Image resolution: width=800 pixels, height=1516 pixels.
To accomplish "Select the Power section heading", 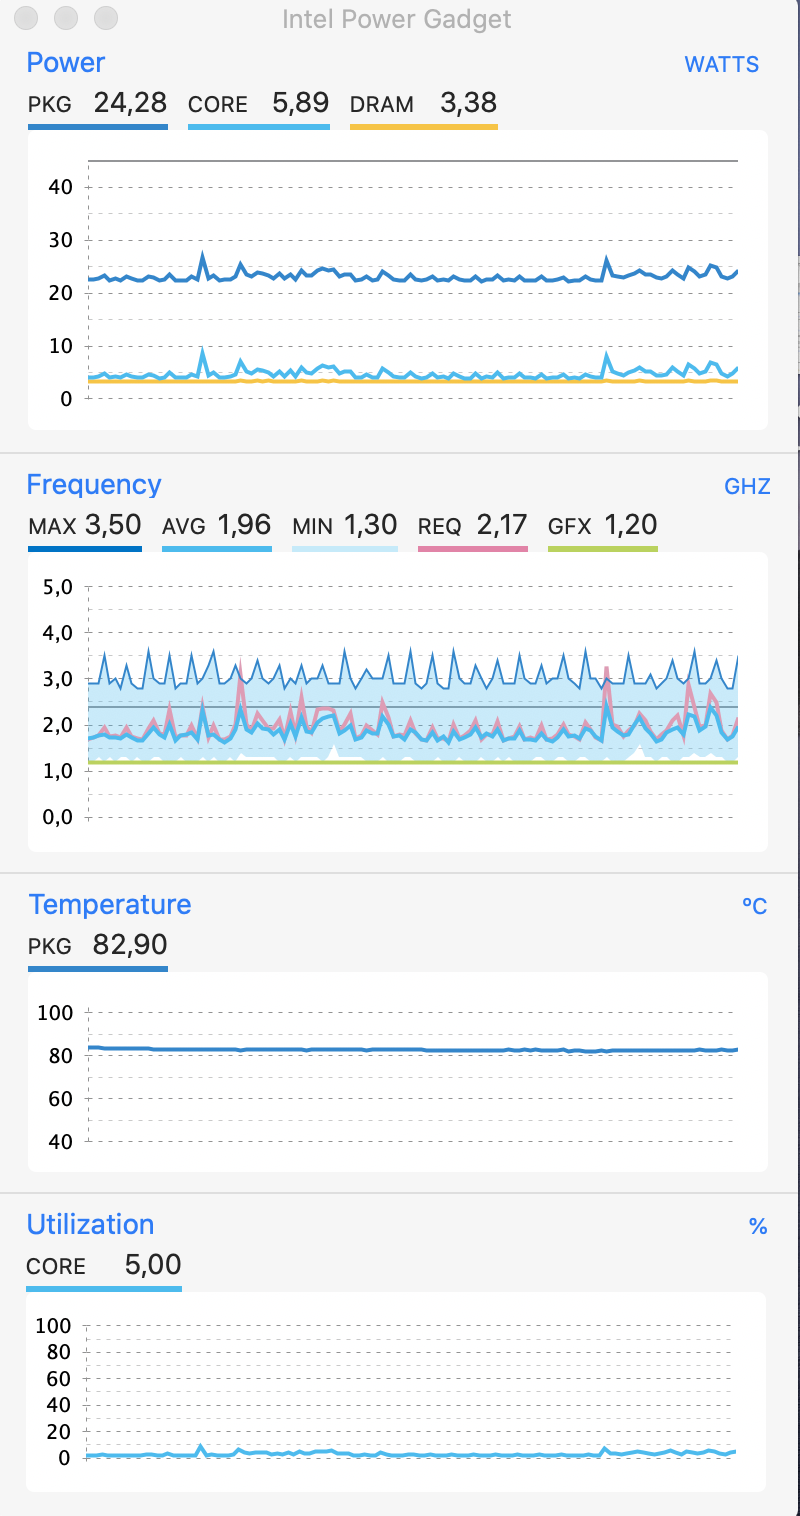I will tap(66, 62).
